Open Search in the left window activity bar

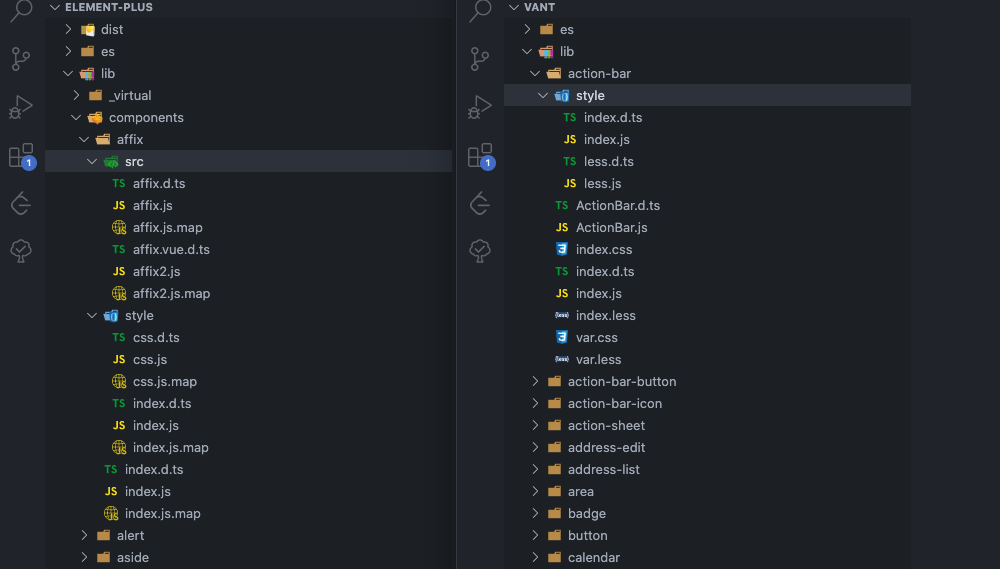(x=21, y=10)
